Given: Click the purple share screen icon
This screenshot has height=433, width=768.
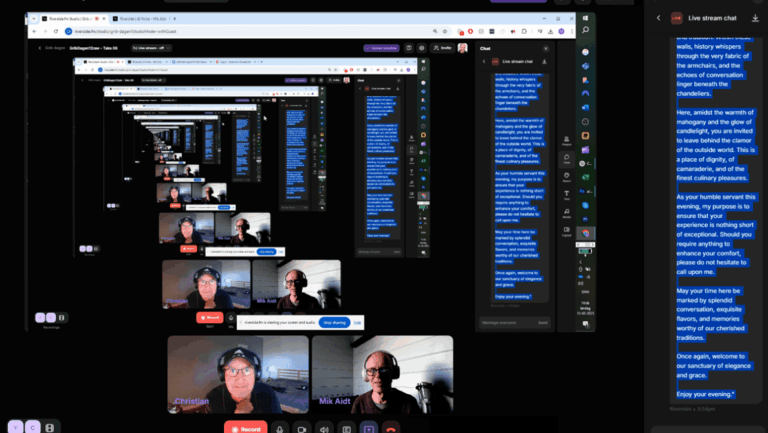Looking at the screenshot, I should 368,429.
